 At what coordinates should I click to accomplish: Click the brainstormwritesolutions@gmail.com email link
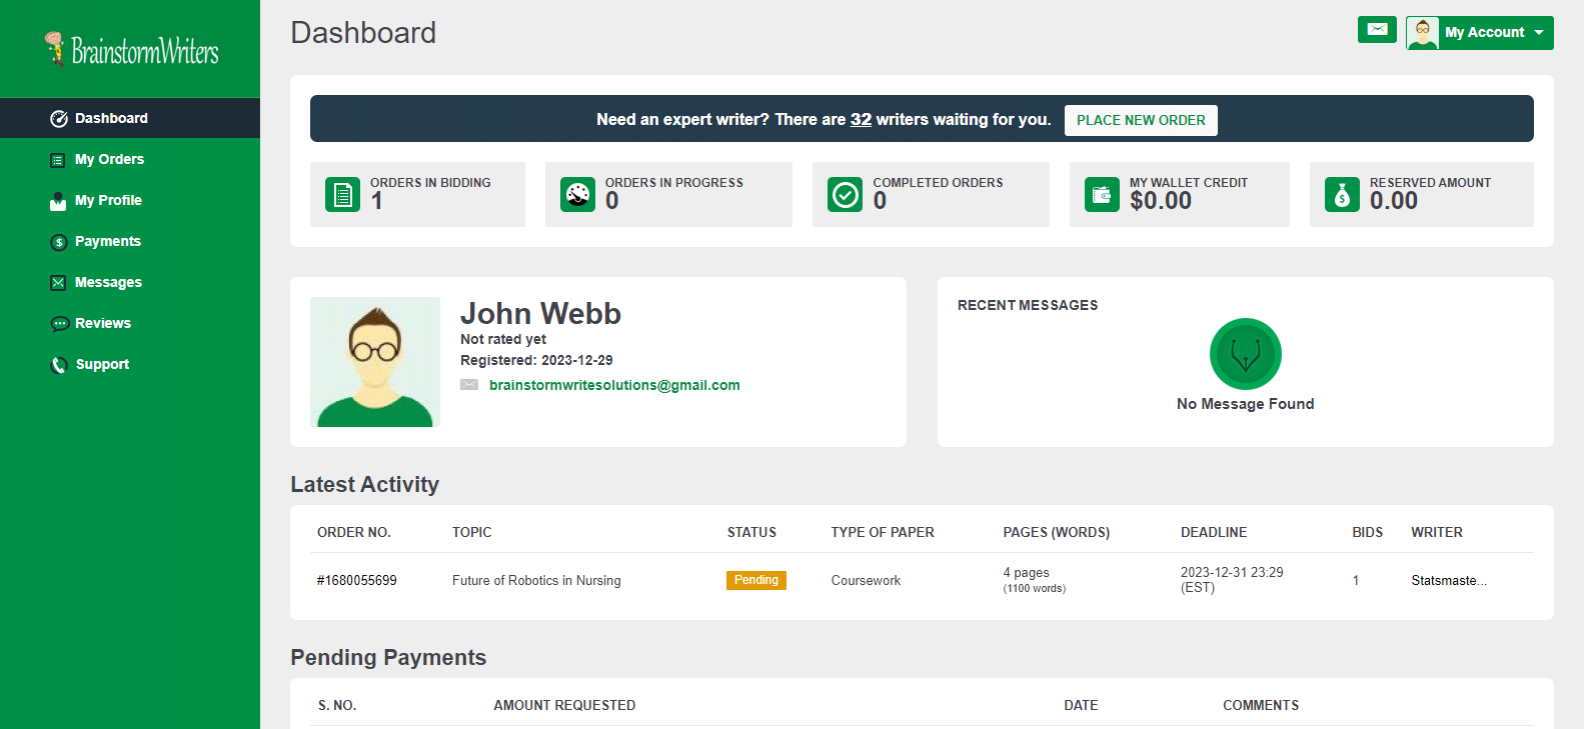[x=614, y=385]
